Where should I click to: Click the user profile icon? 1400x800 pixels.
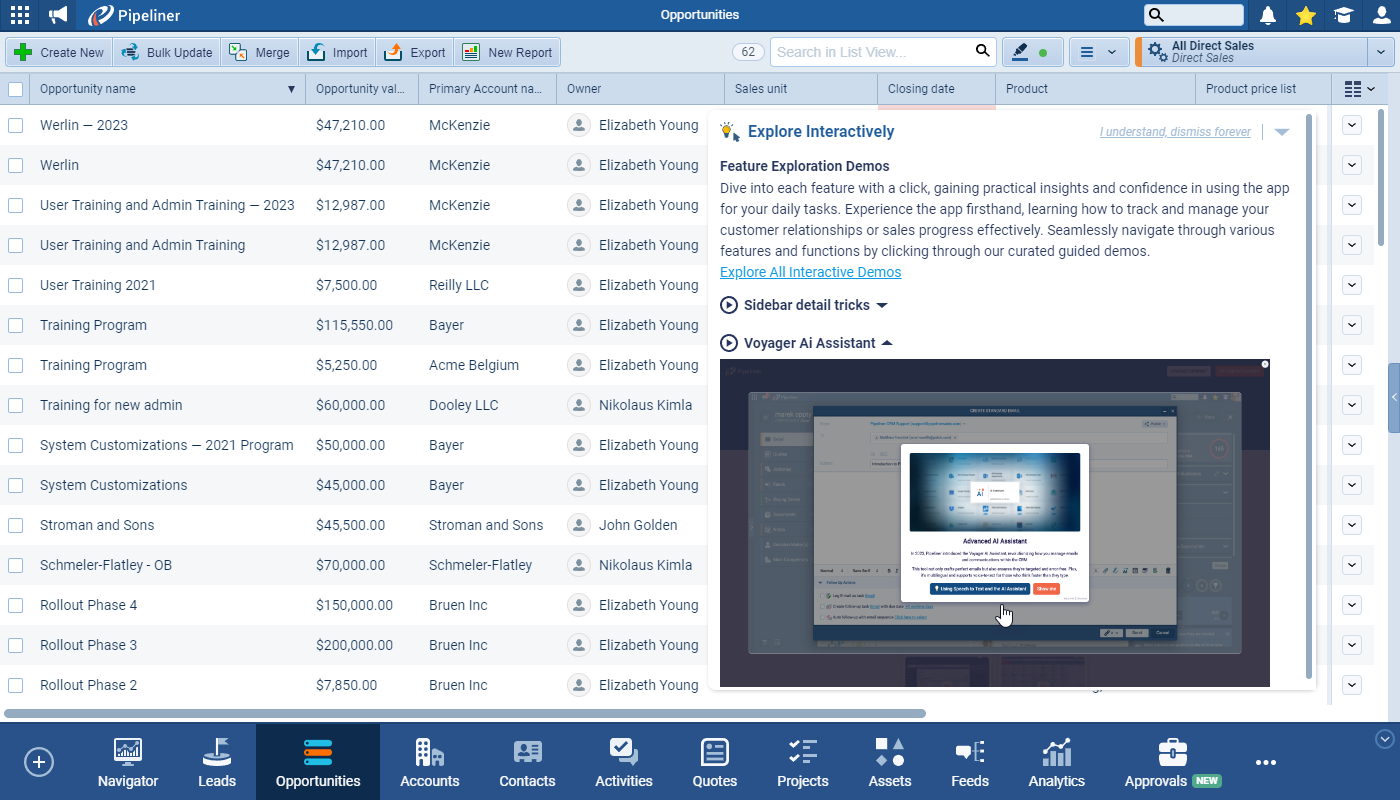[x=1381, y=15]
